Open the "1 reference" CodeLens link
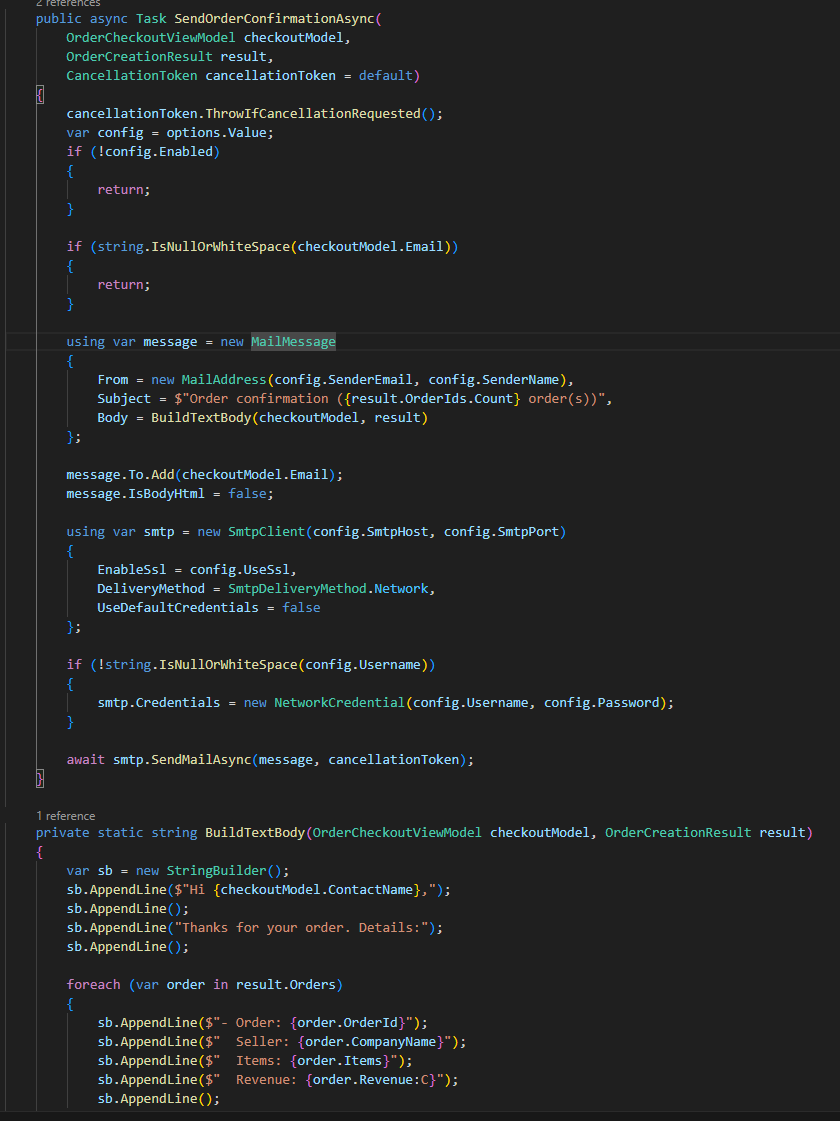Image resolution: width=840 pixels, height=1121 pixels. (x=65, y=816)
